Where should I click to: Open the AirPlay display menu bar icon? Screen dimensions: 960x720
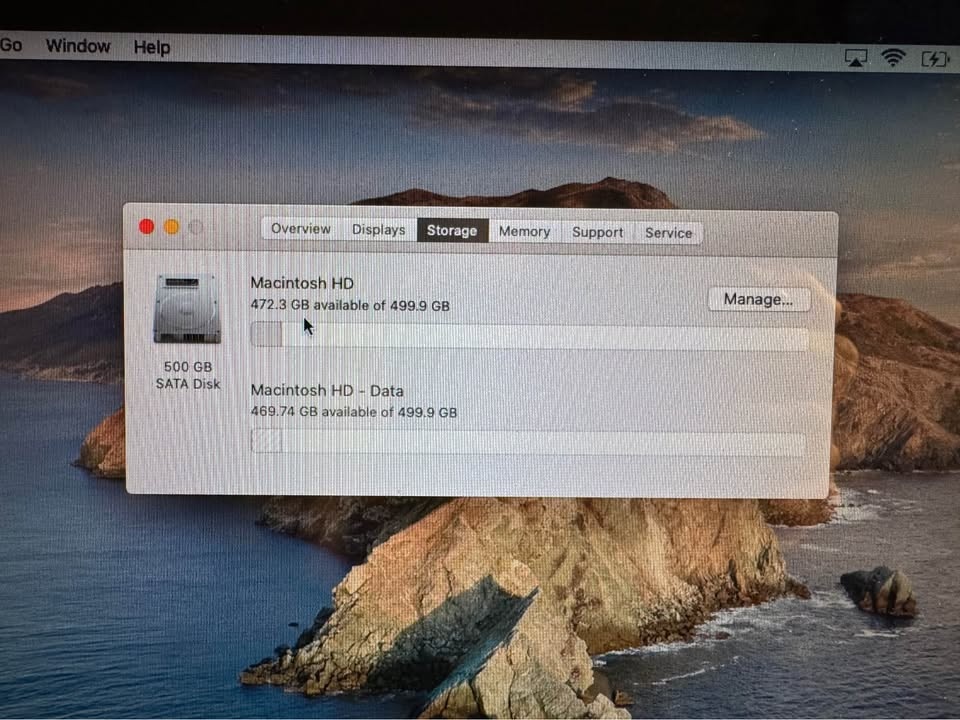(x=855, y=58)
